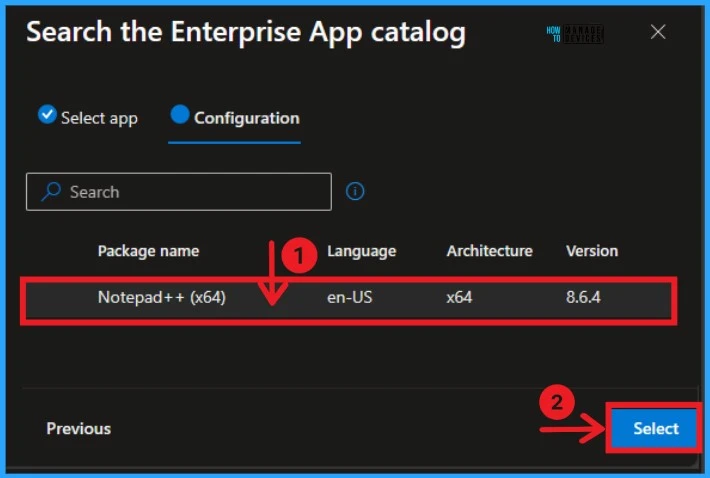
Task: Sort by Package name column header
Action: (149, 251)
